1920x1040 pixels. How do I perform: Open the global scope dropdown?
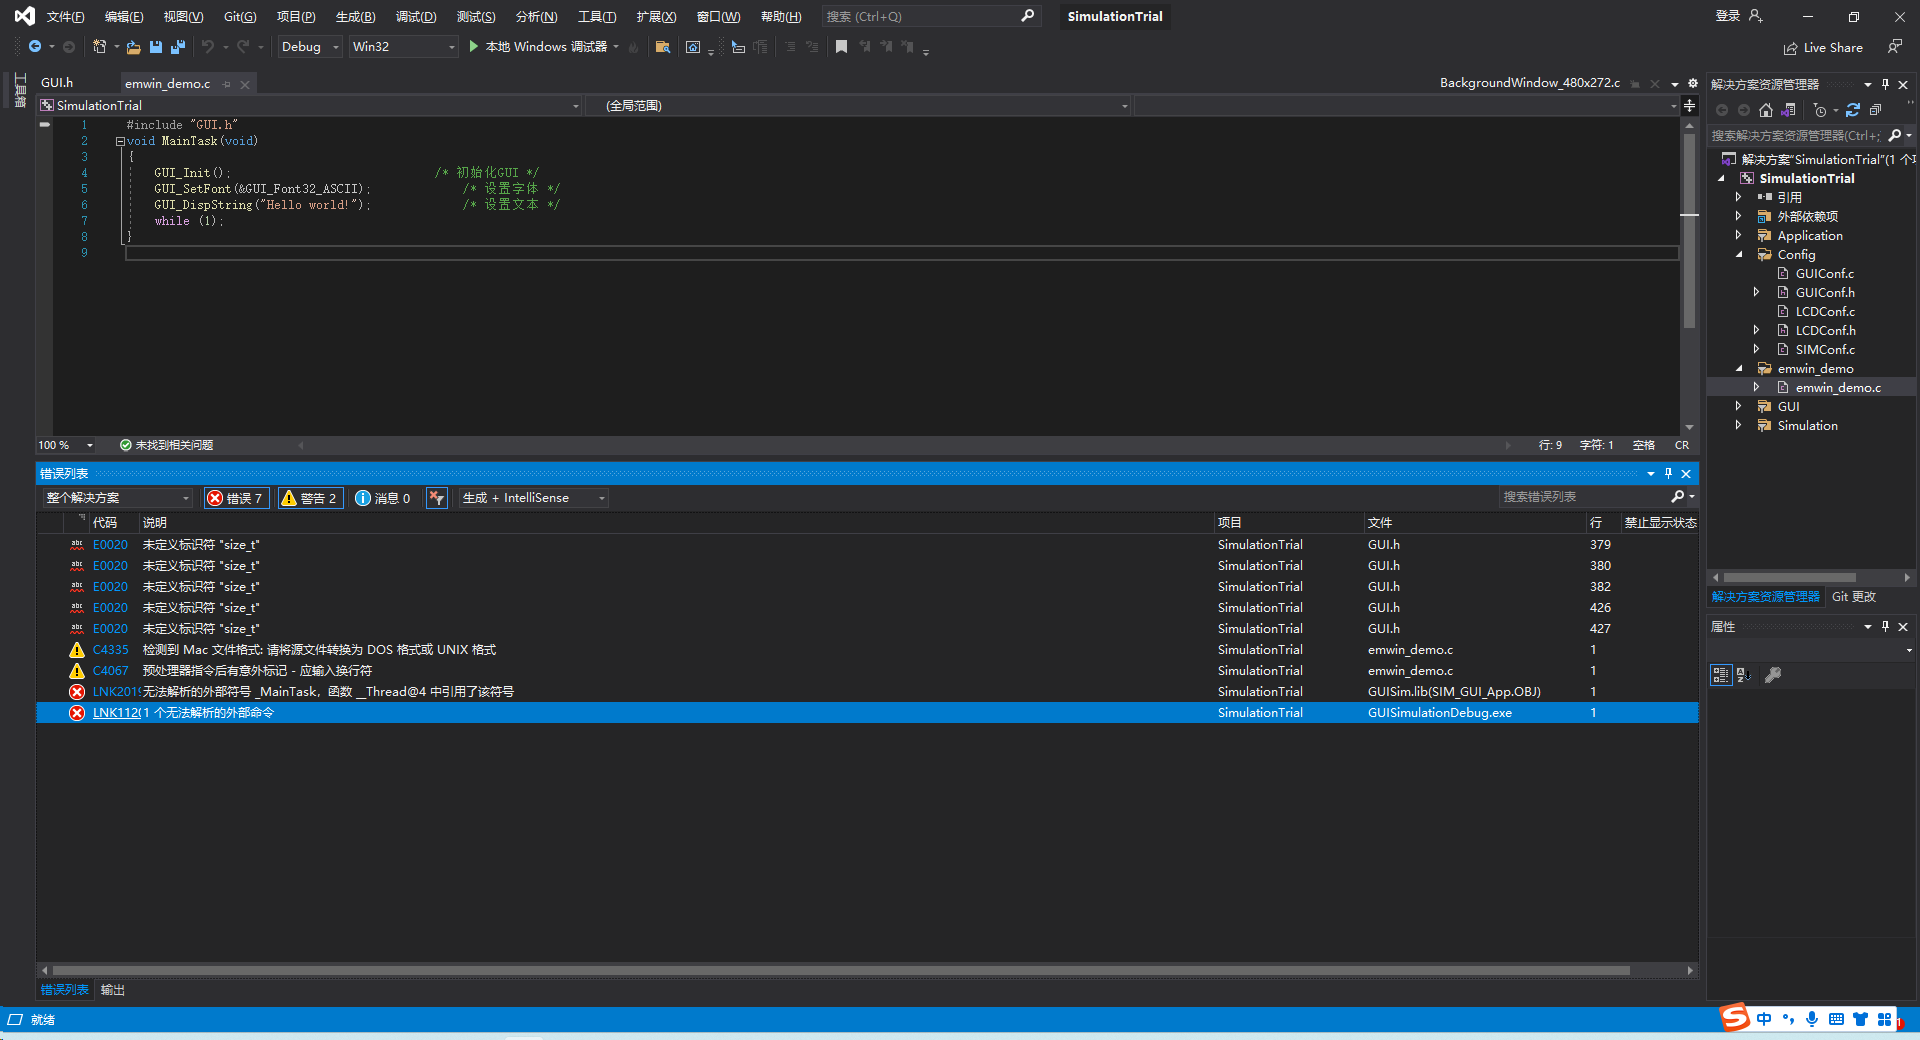857,105
